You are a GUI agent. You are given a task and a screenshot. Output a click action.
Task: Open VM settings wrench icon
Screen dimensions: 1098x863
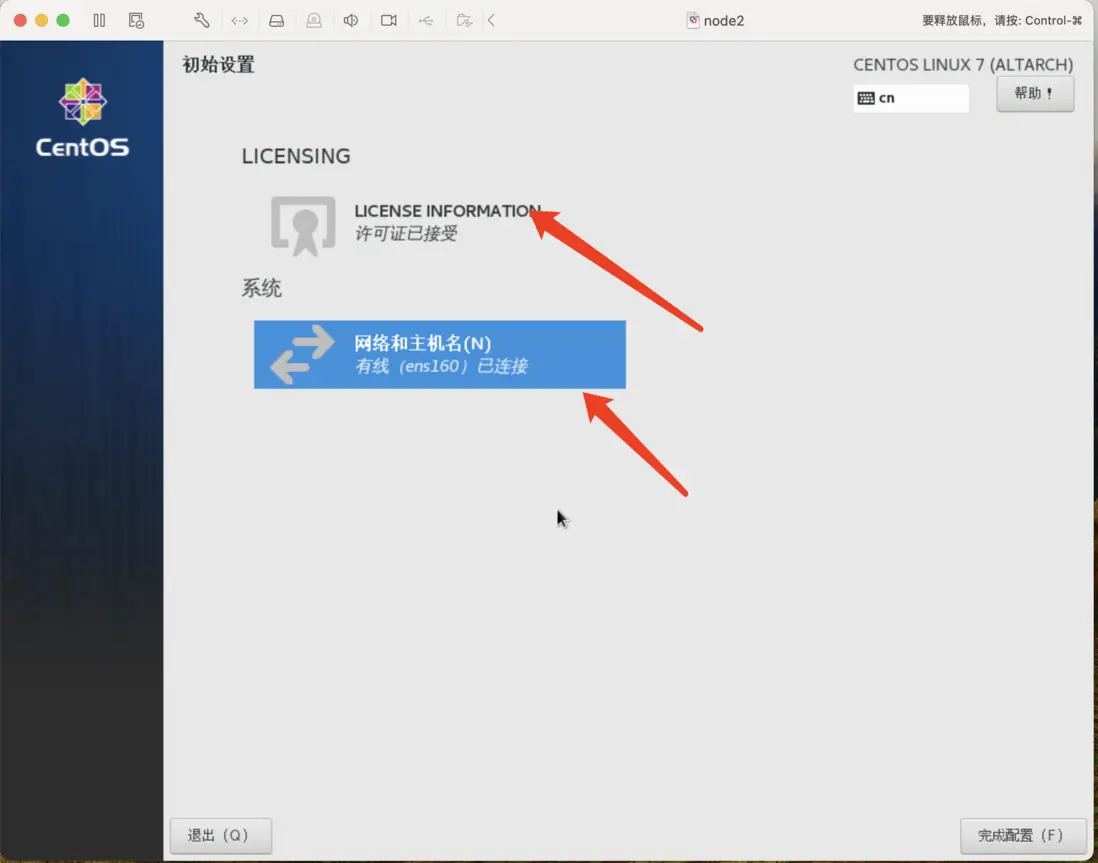click(x=202, y=20)
